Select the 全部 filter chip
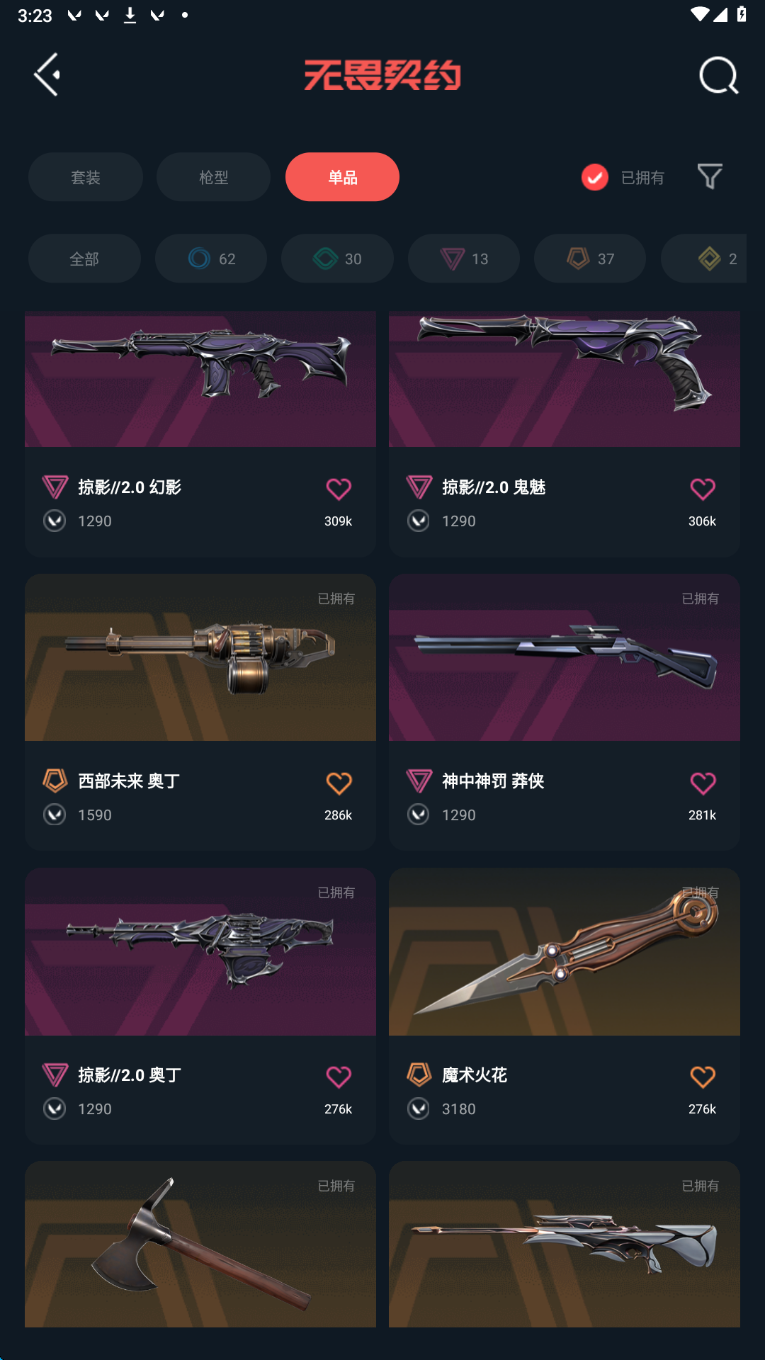The height and width of the screenshot is (1360, 765). pos(84,259)
